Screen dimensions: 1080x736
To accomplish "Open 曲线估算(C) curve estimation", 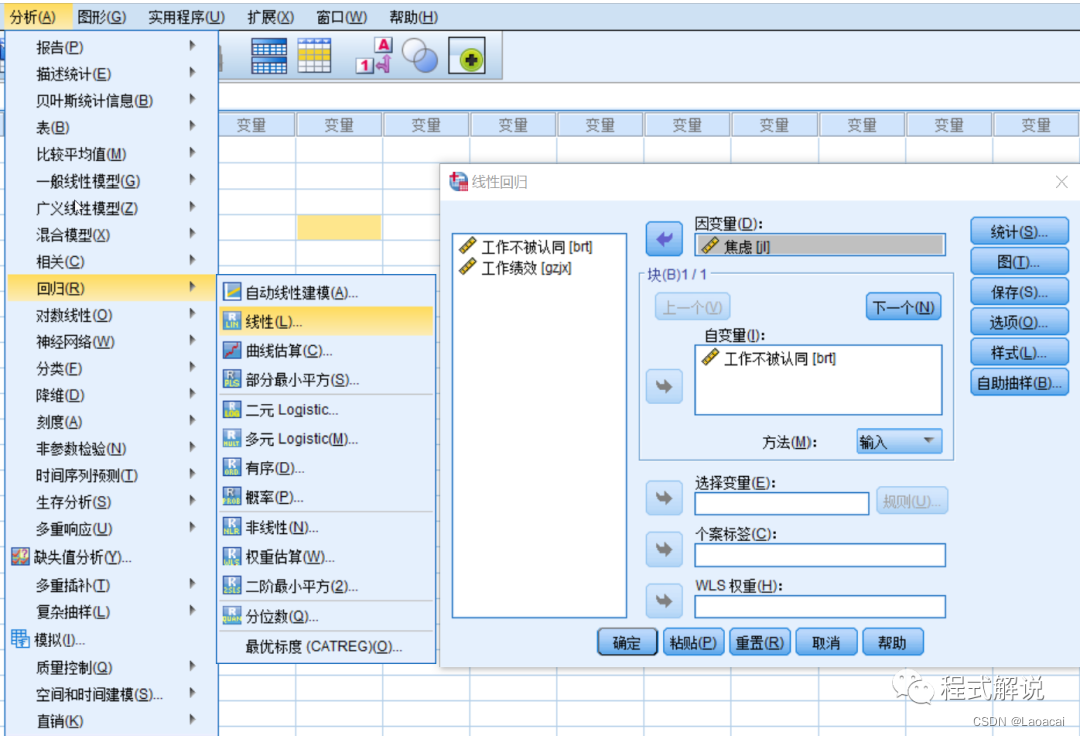I will (326, 351).
